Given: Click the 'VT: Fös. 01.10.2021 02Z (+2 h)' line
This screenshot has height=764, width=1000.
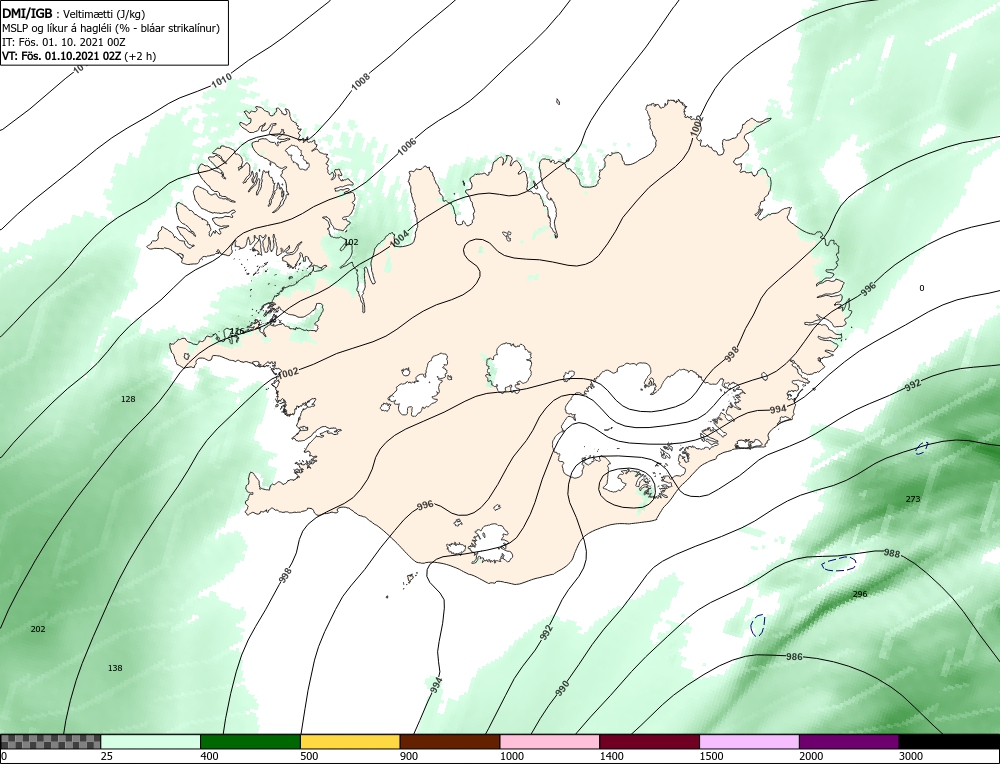Looking at the screenshot, I should click(79, 55).
